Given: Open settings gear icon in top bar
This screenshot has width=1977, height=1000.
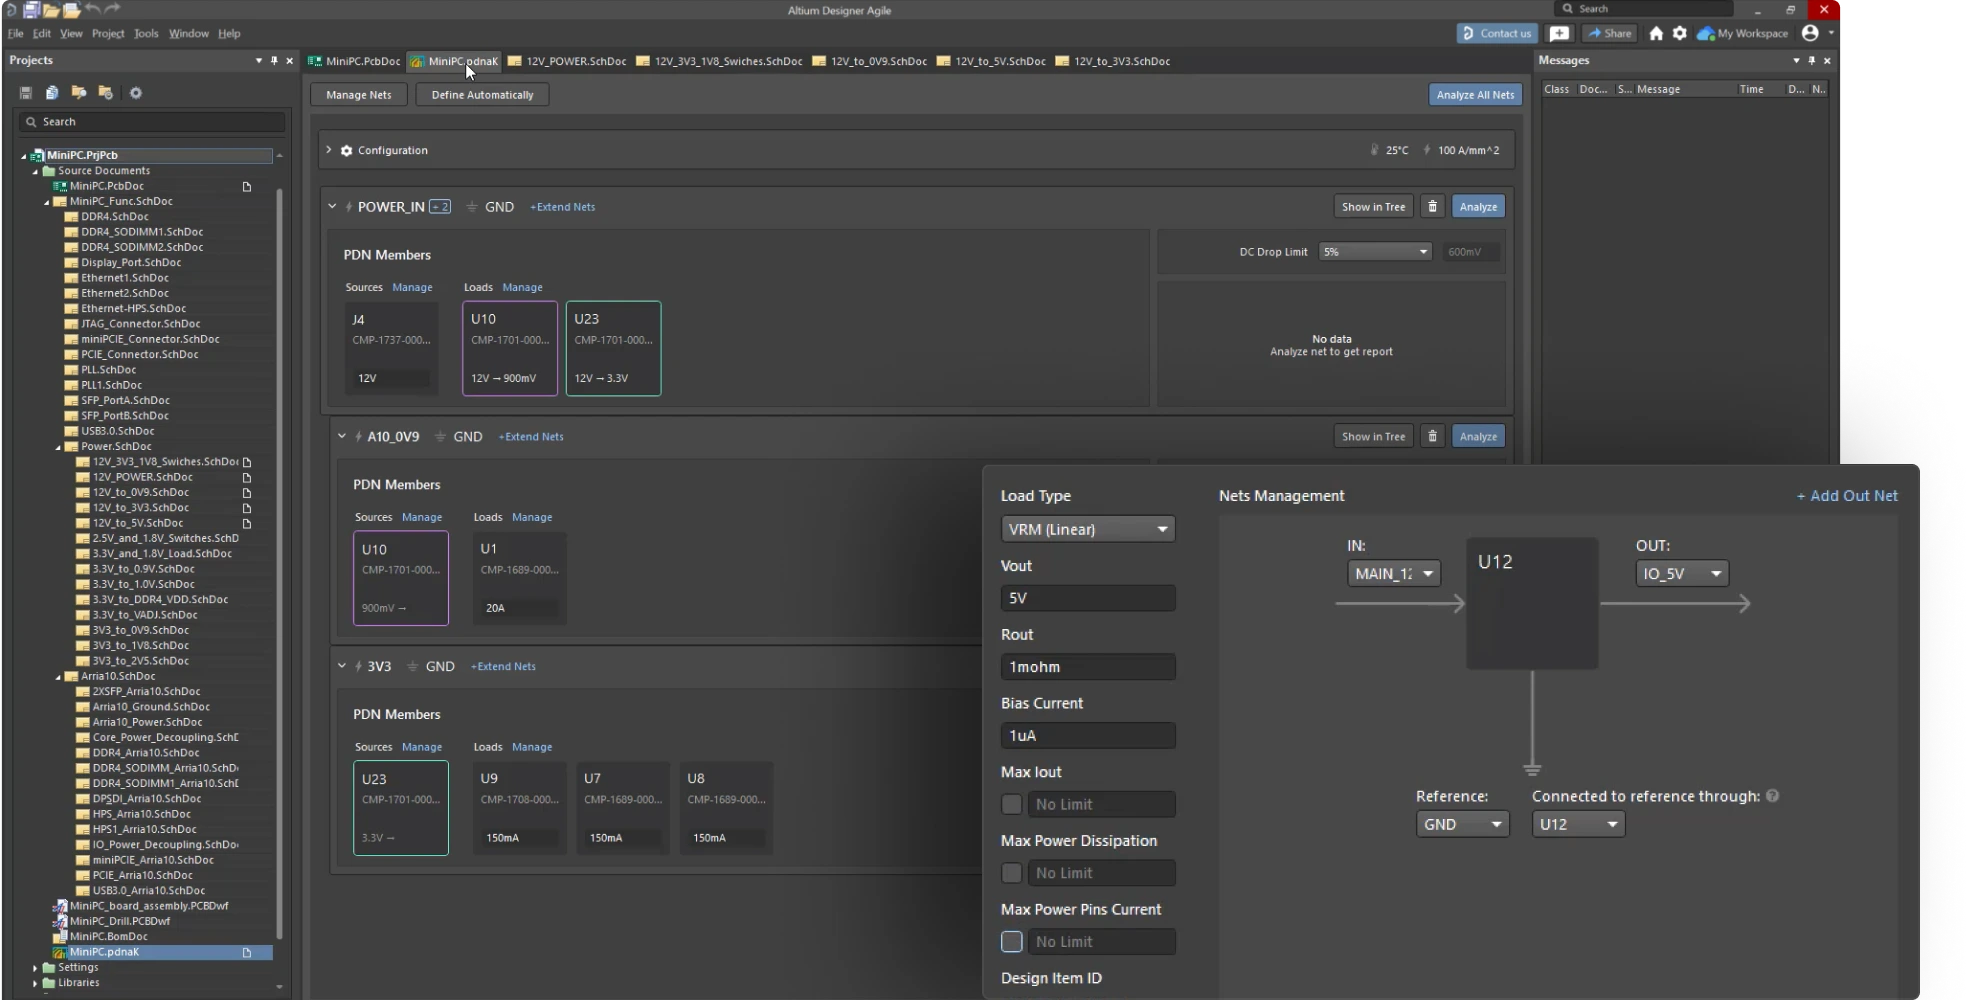Looking at the screenshot, I should point(1680,33).
